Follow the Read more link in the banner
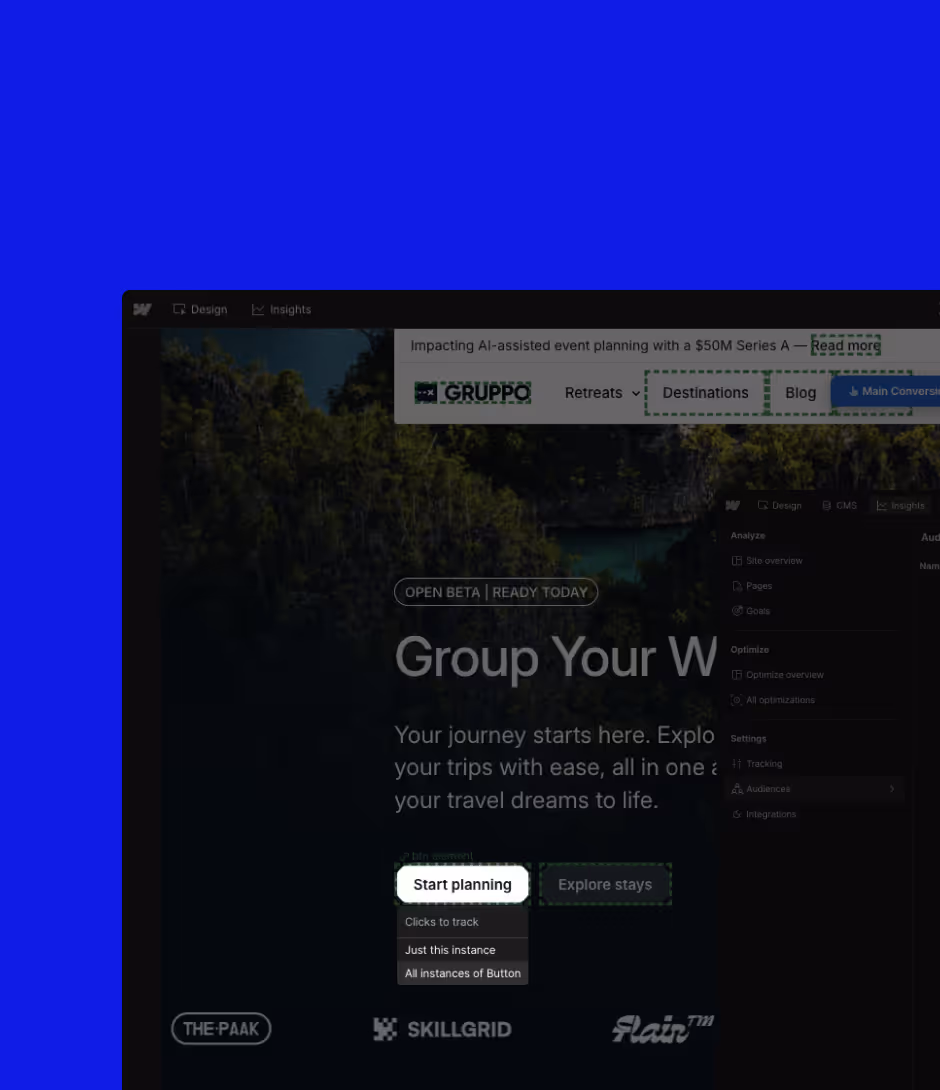This screenshot has width=940, height=1090. tap(845, 345)
